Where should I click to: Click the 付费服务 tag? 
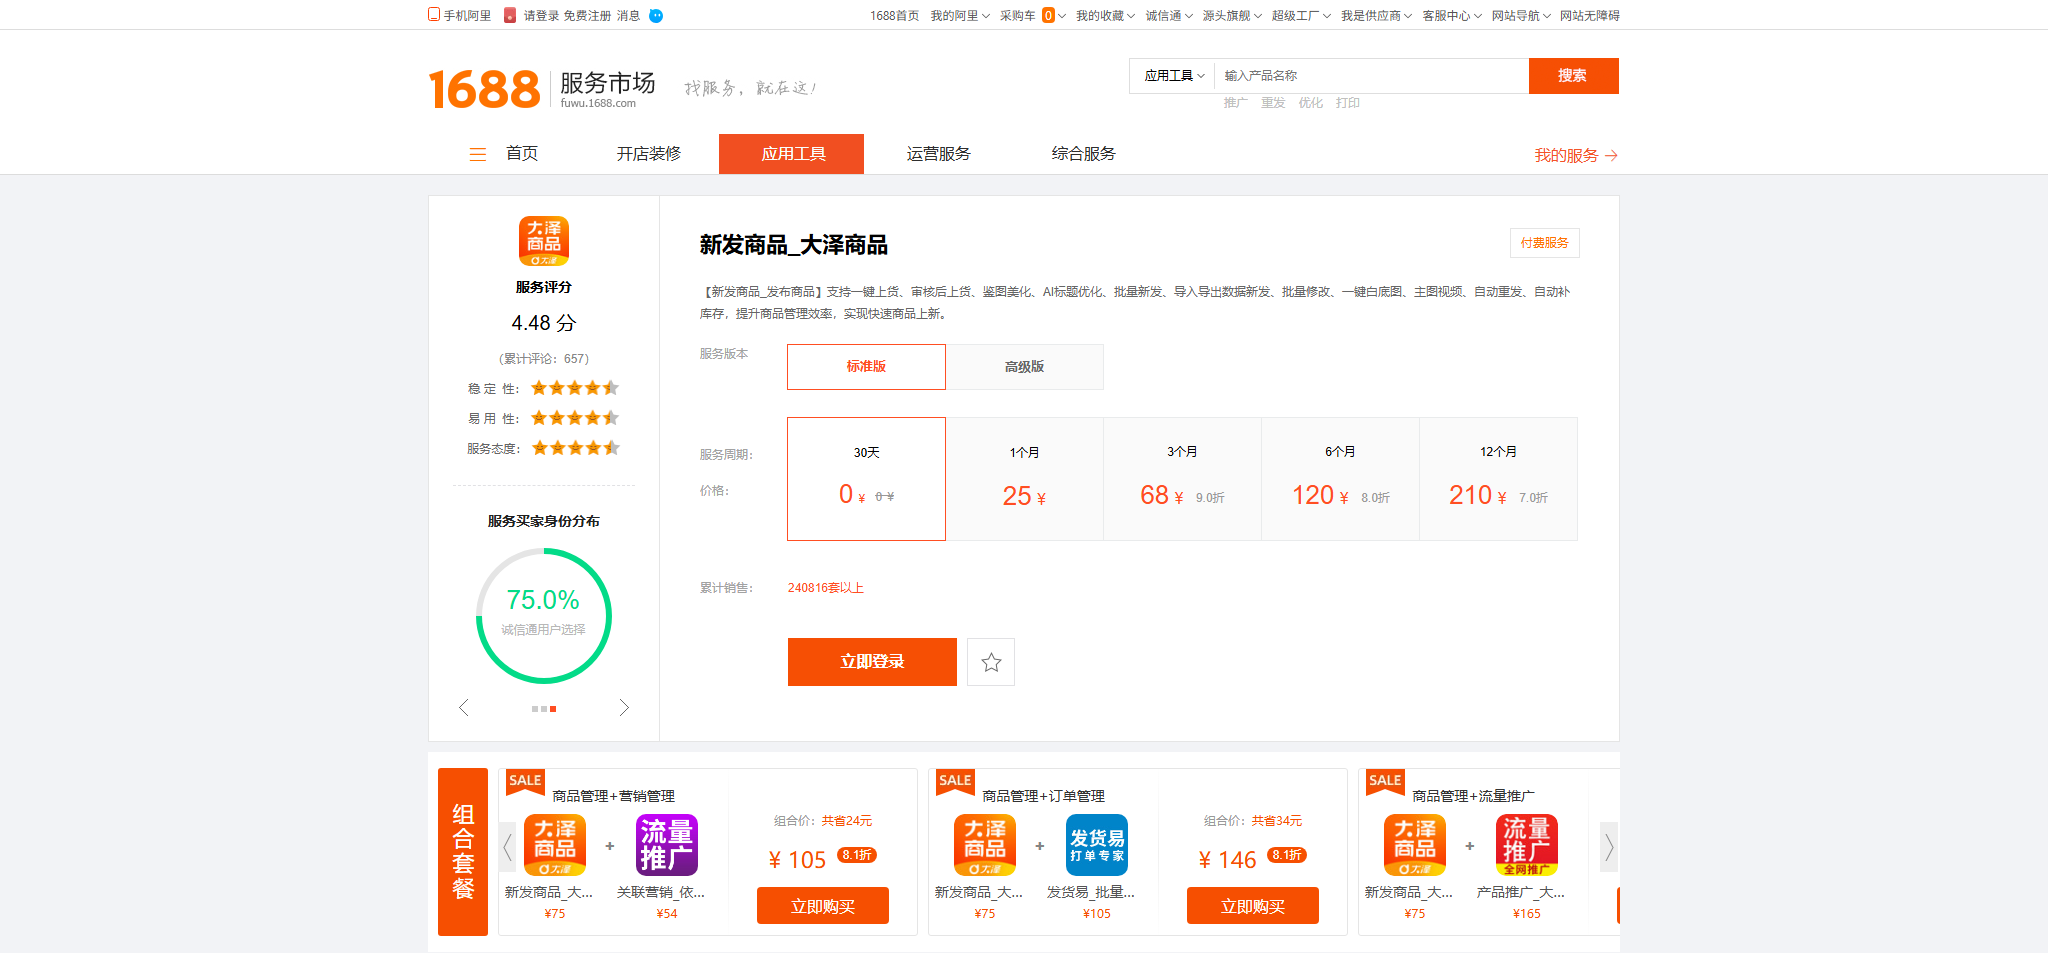click(1545, 243)
